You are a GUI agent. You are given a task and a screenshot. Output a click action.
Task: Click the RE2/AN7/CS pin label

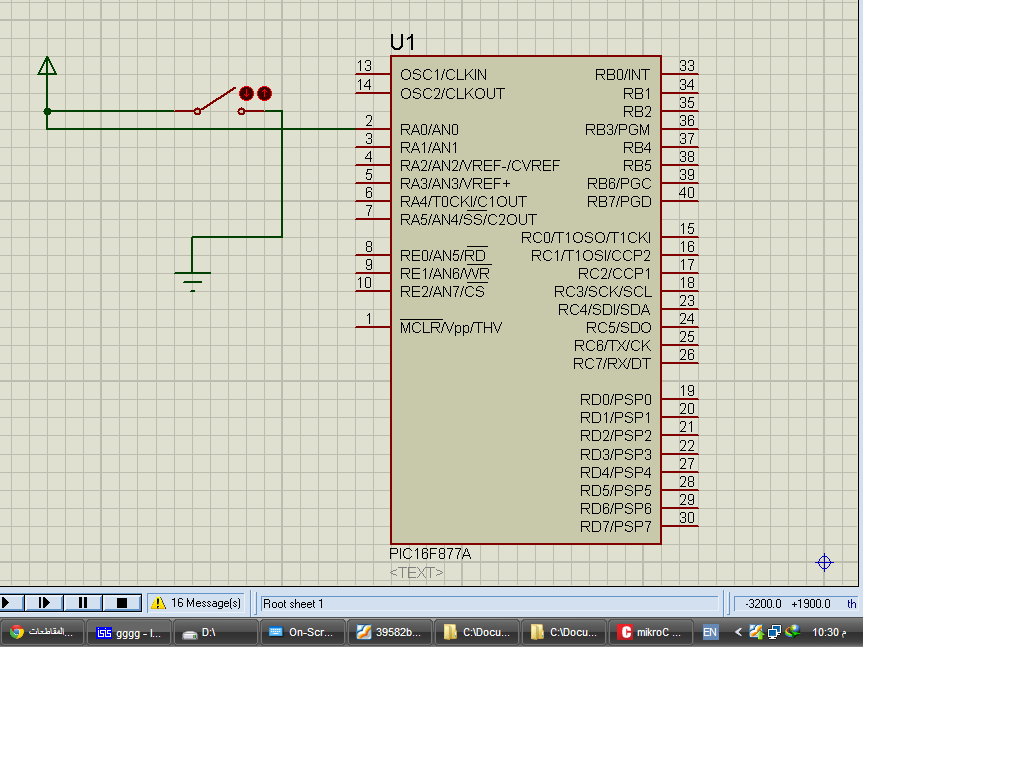pyautogui.click(x=442, y=291)
